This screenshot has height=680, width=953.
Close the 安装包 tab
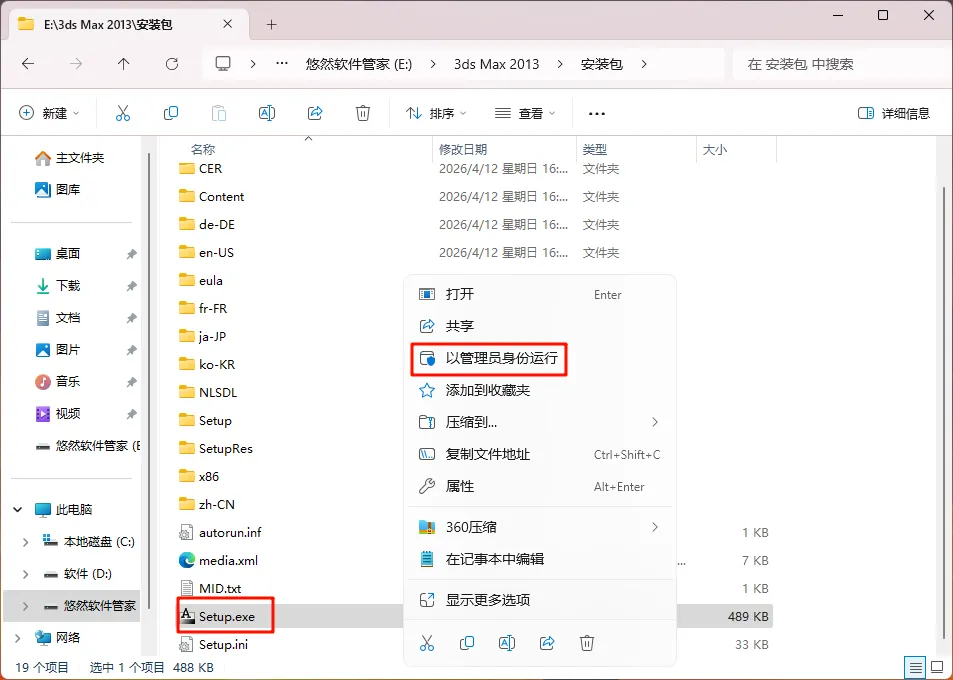click(x=227, y=24)
